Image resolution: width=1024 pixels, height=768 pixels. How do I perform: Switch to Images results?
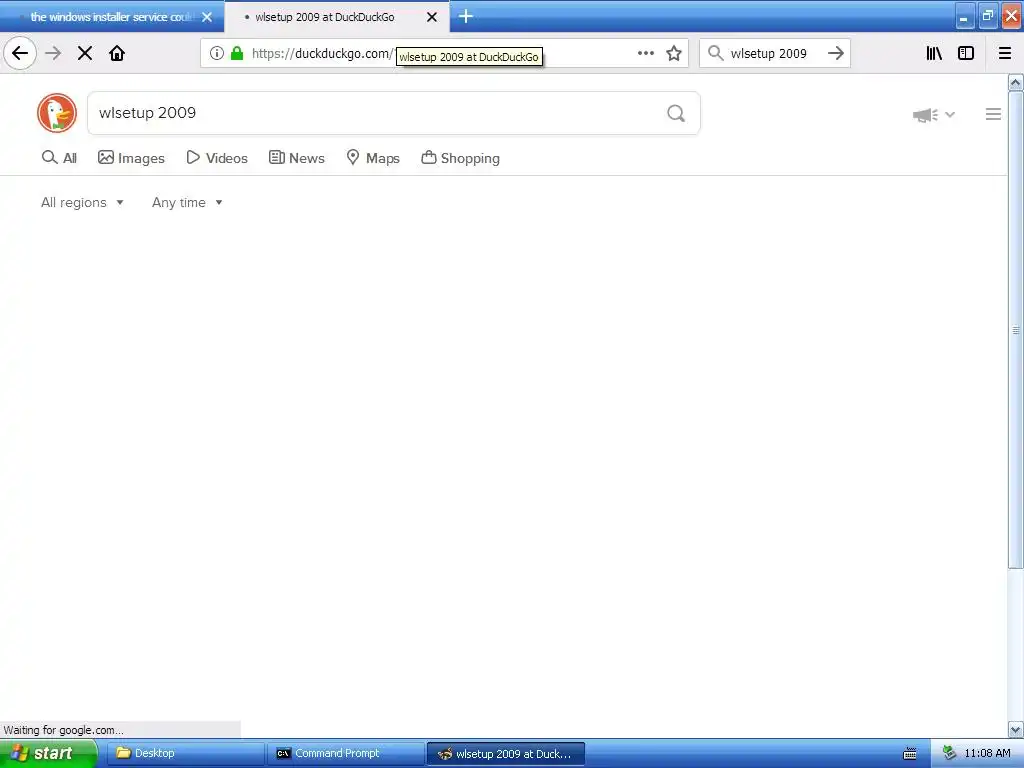pyautogui.click(x=131, y=158)
